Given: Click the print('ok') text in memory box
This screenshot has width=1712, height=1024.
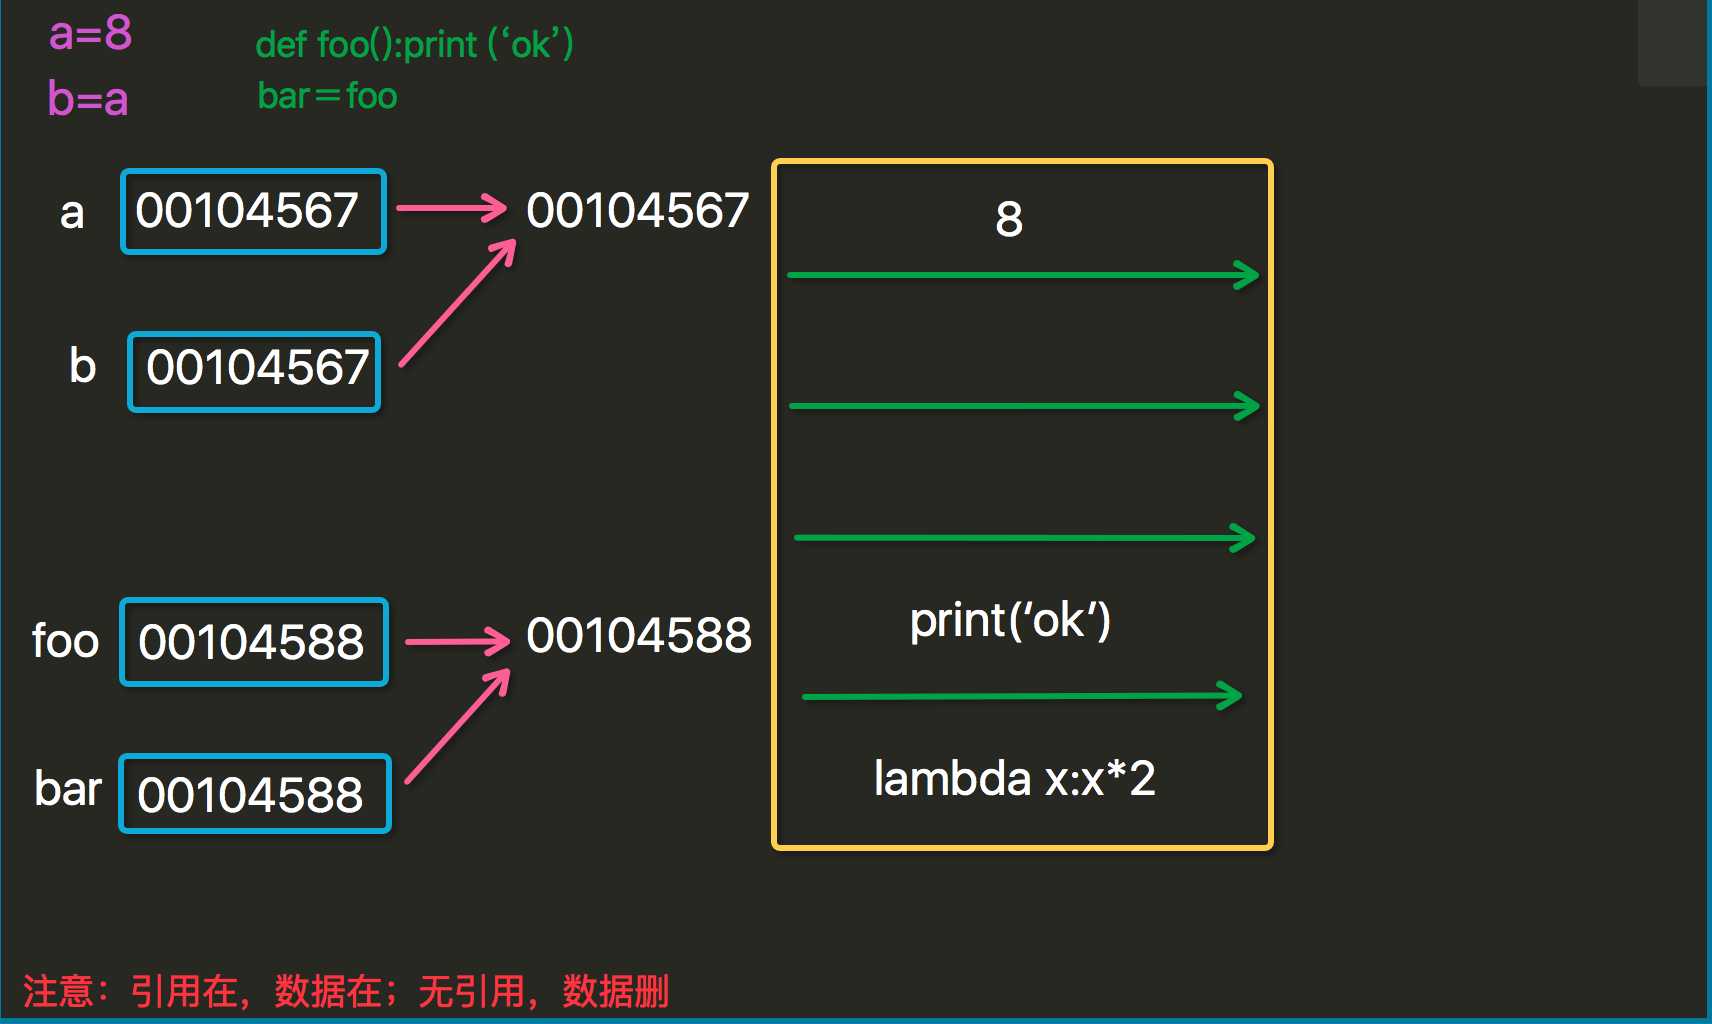Looking at the screenshot, I should (1010, 621).
